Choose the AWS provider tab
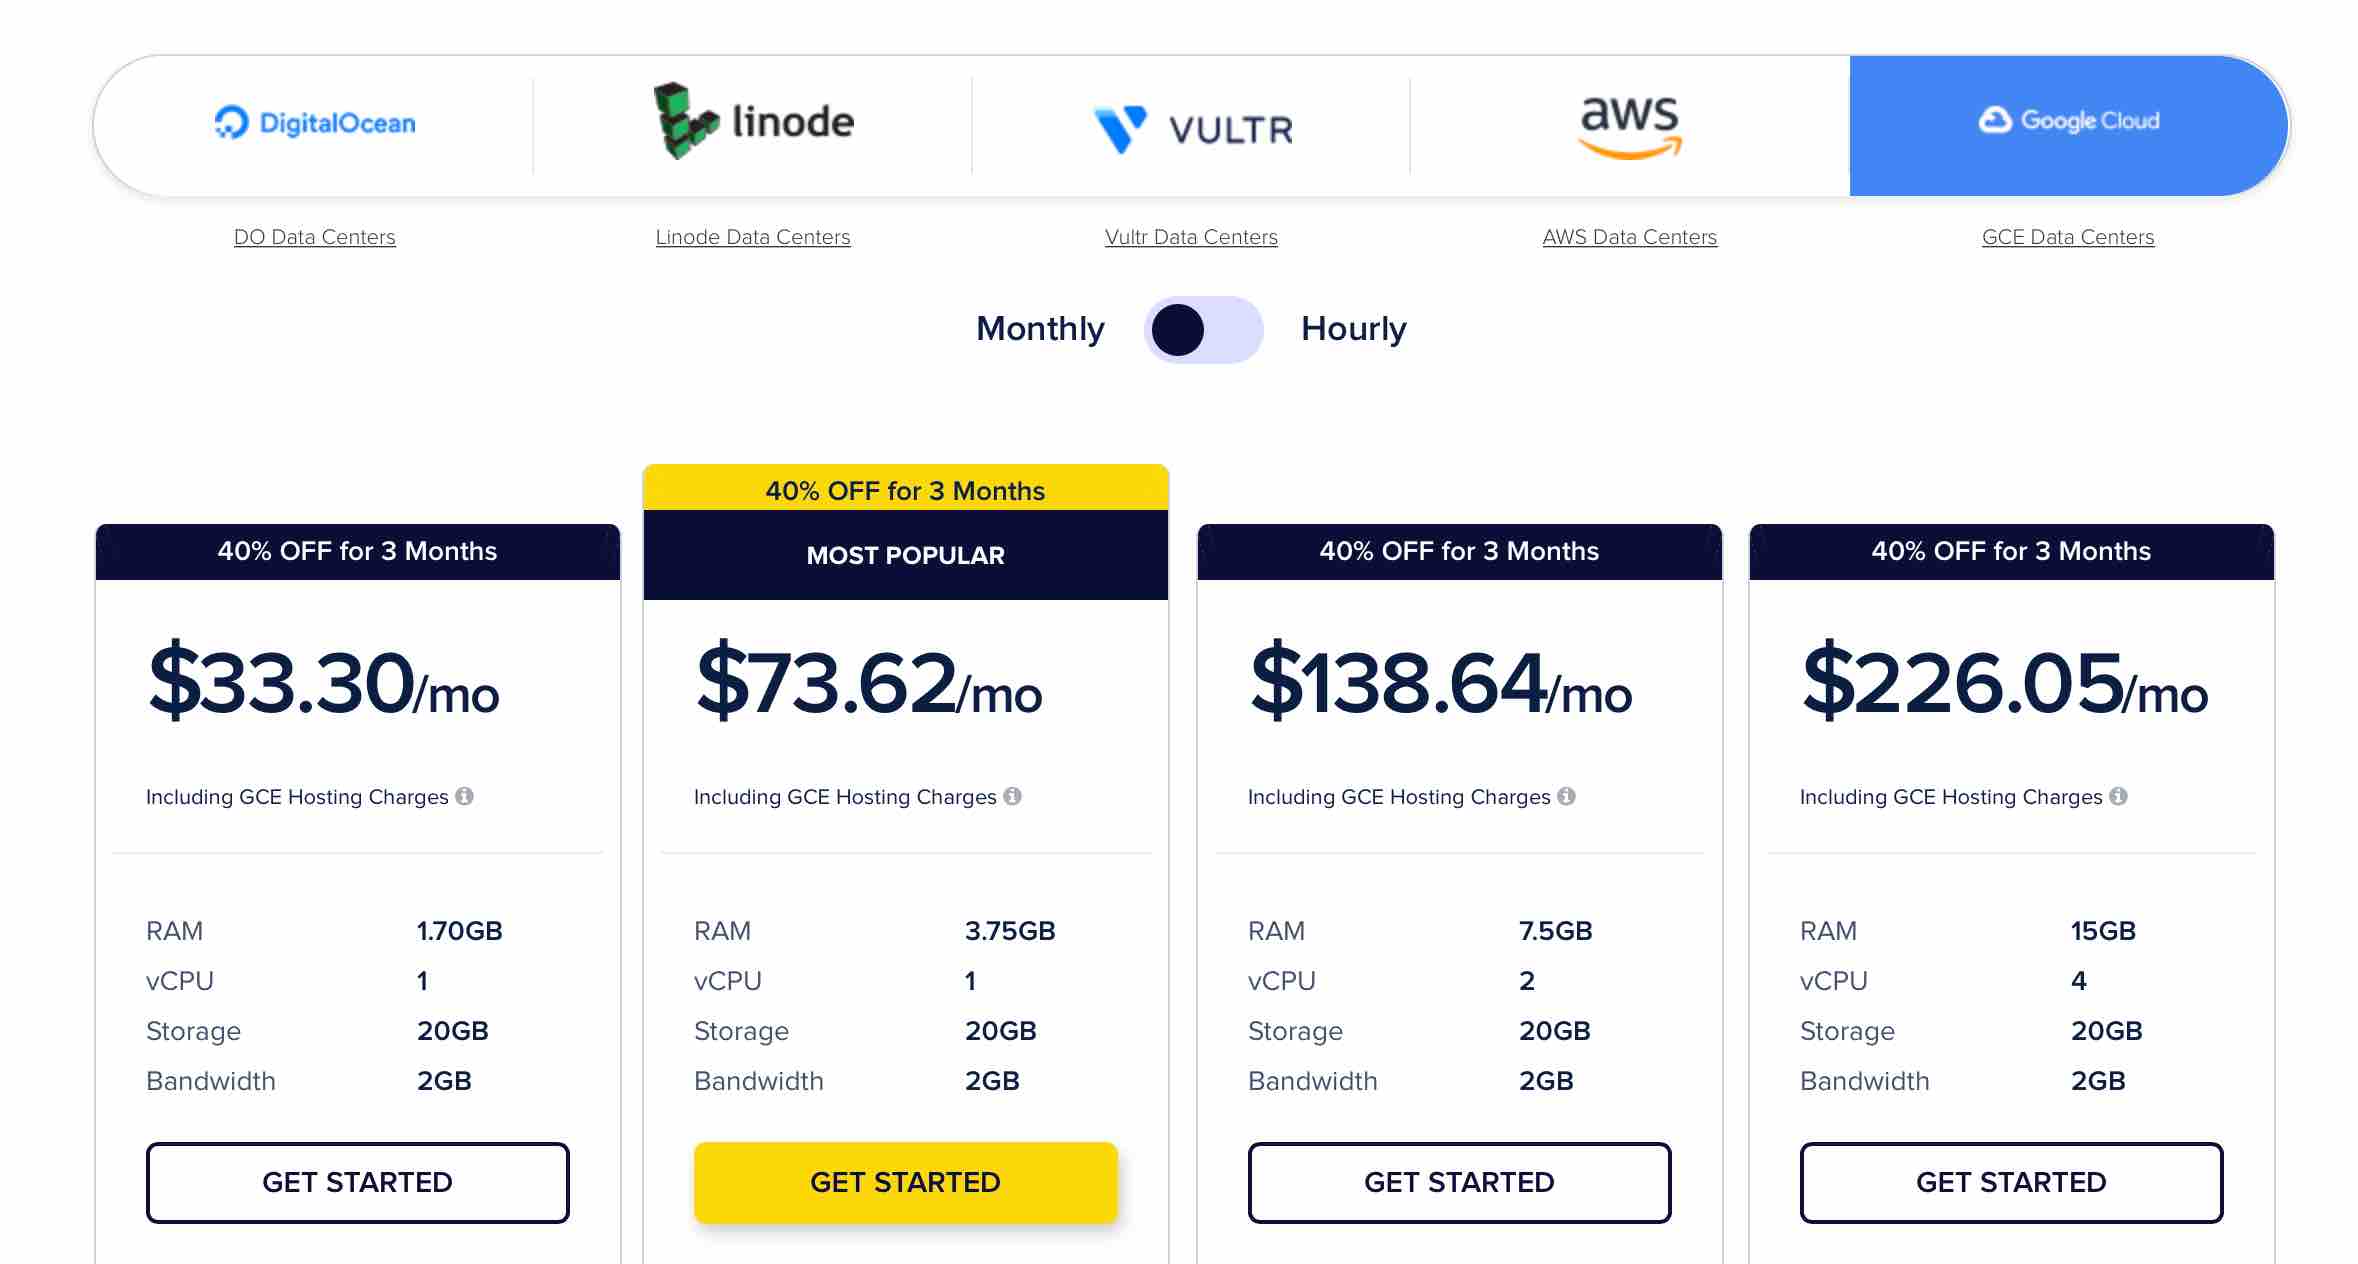This screenshot has width=2358, height=1264. (x=1630, y=125)
